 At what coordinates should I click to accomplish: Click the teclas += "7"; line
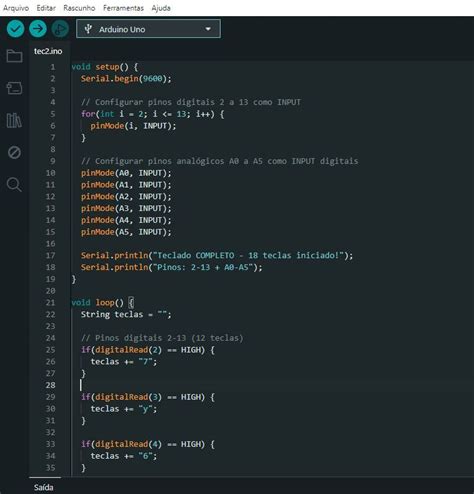(x=124, y=362)
